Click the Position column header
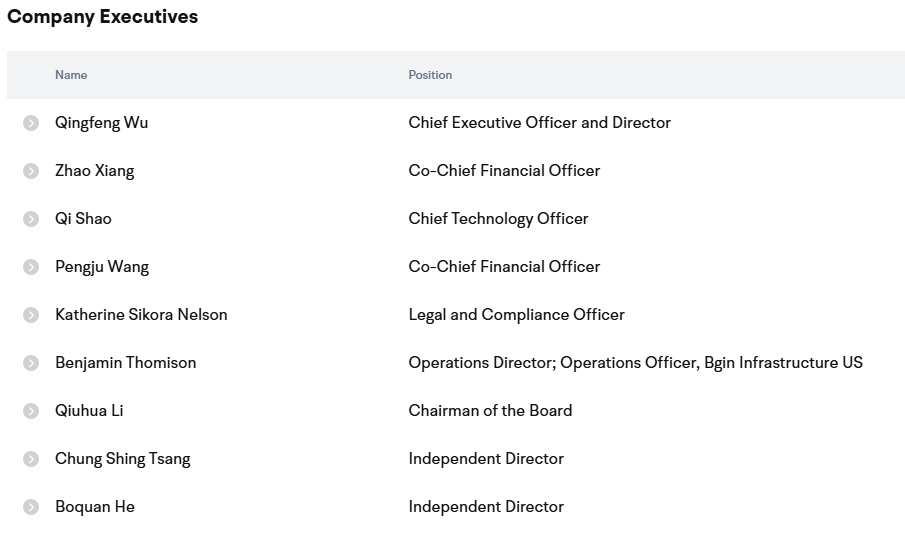The image size is (905, 538). coord(430,75)
